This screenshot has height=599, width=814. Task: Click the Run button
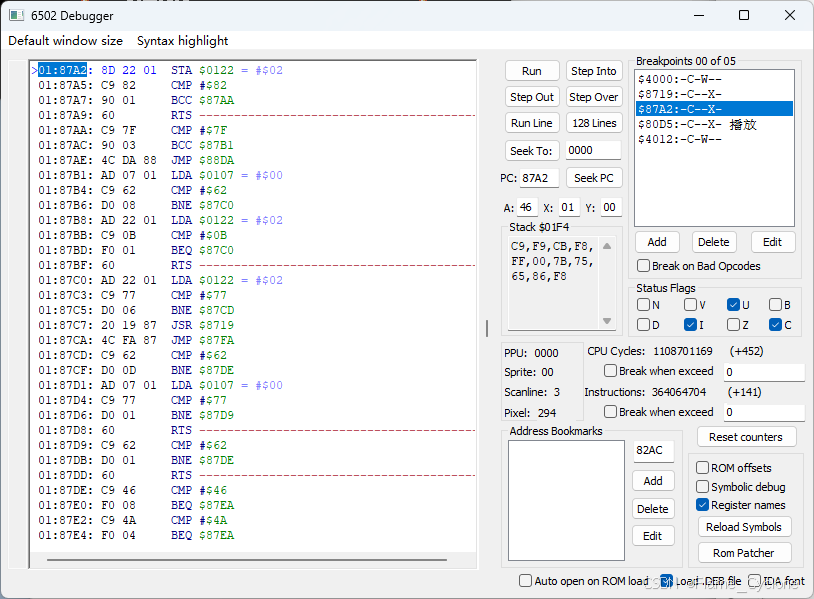coord(532,71)
